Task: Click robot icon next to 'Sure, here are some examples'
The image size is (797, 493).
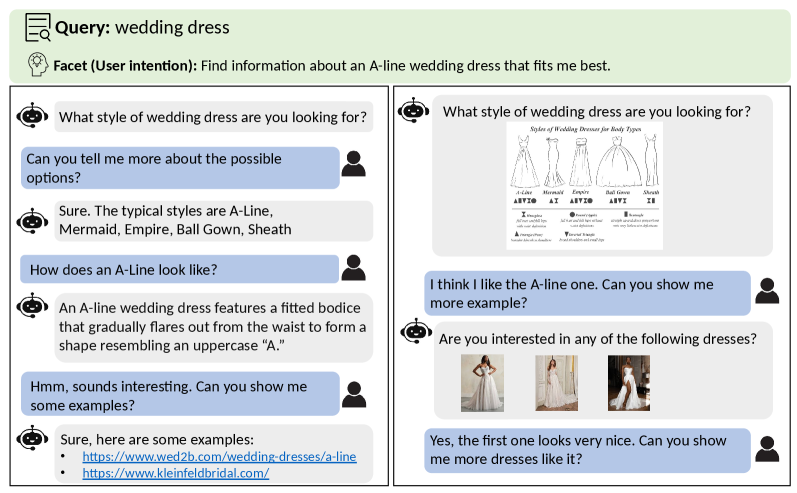Action: coord(34,438)
